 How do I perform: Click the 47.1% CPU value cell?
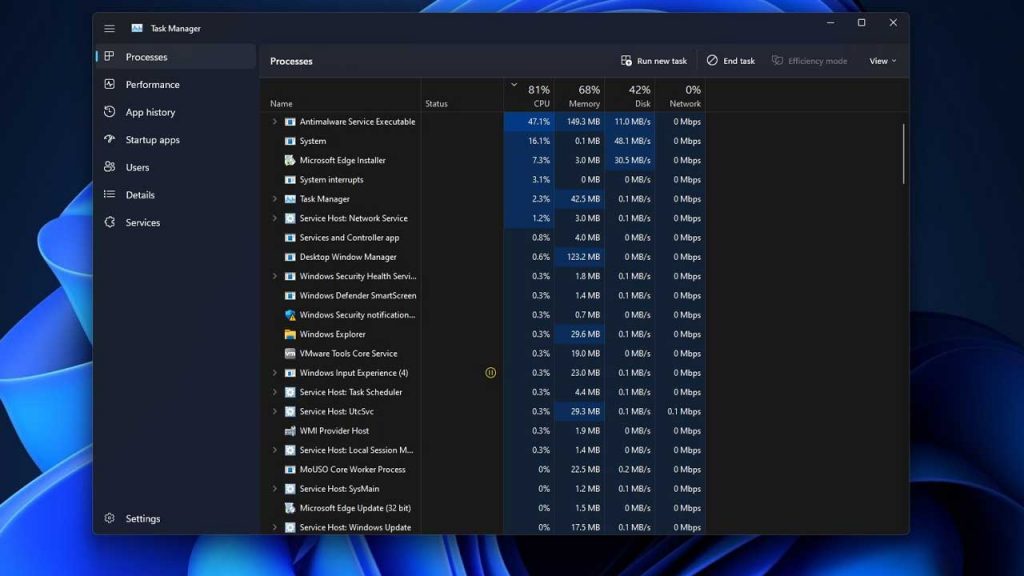529,121
